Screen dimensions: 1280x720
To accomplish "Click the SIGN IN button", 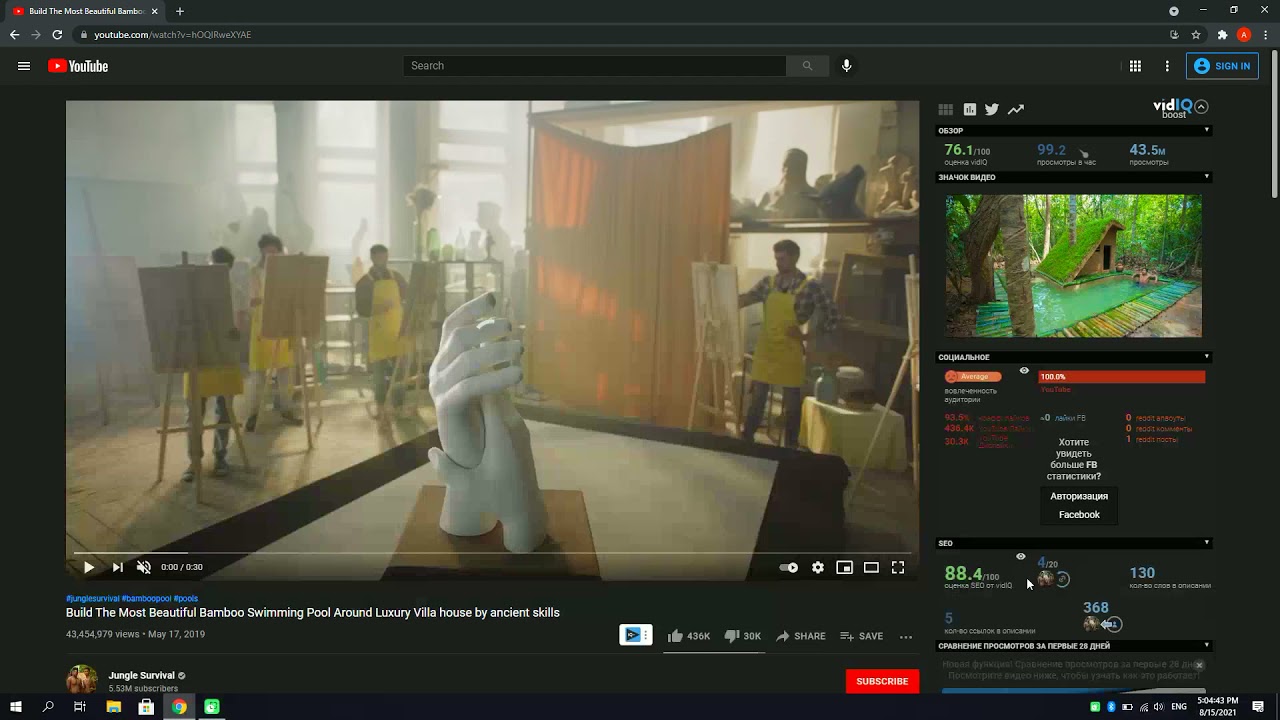I will (x=1222, y=66).
